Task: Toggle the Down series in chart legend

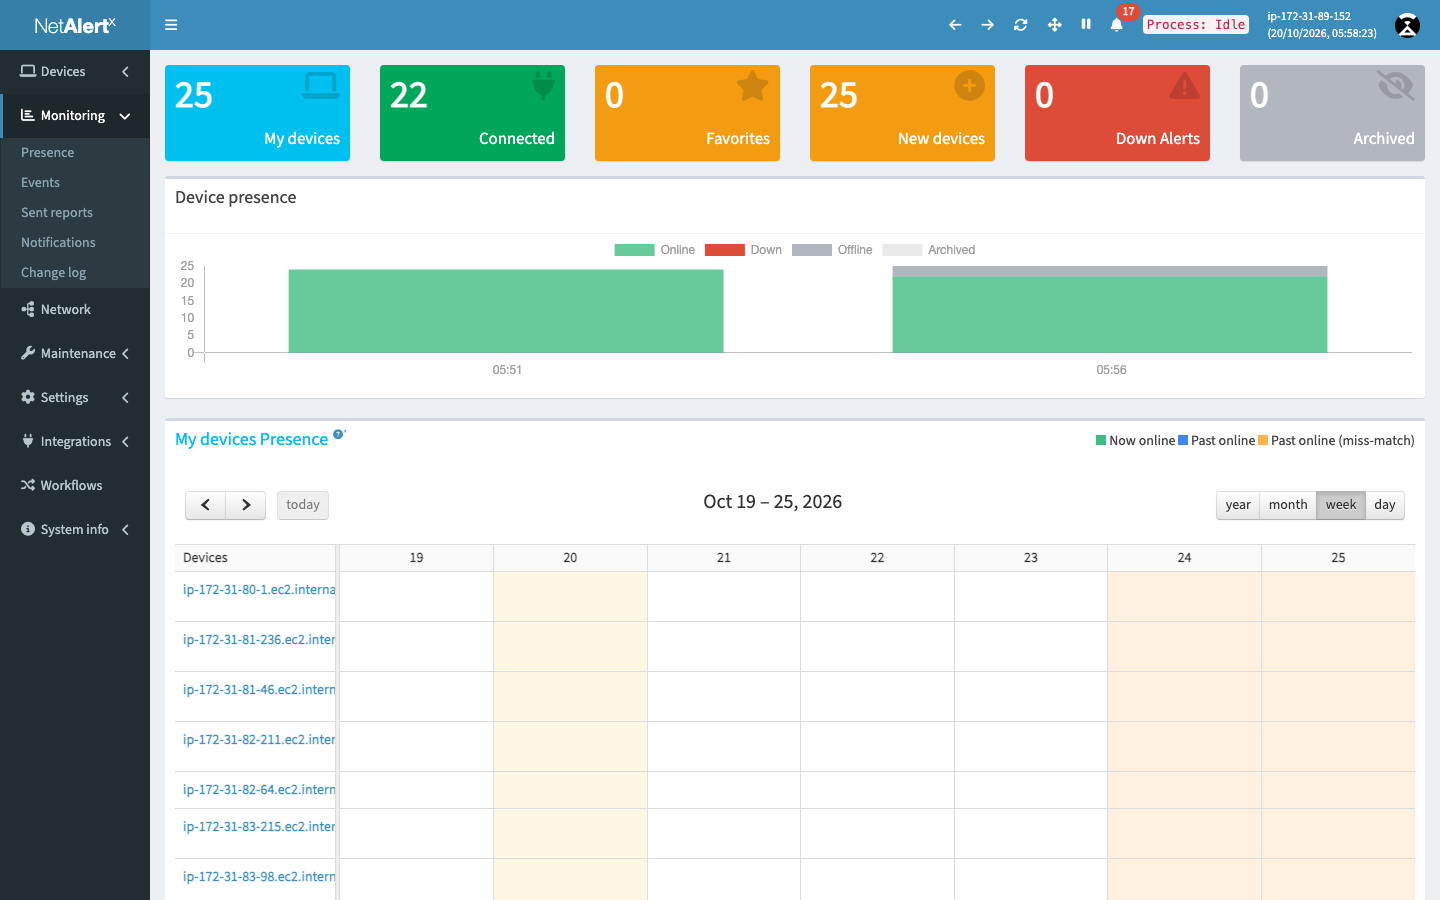Action: [x=744, y=250]
